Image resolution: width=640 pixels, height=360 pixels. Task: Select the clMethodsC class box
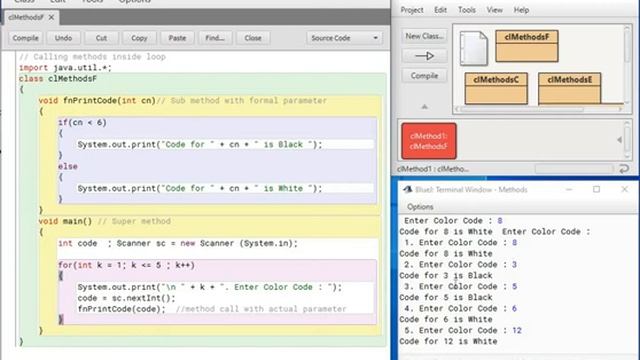(x=496, y=88)
